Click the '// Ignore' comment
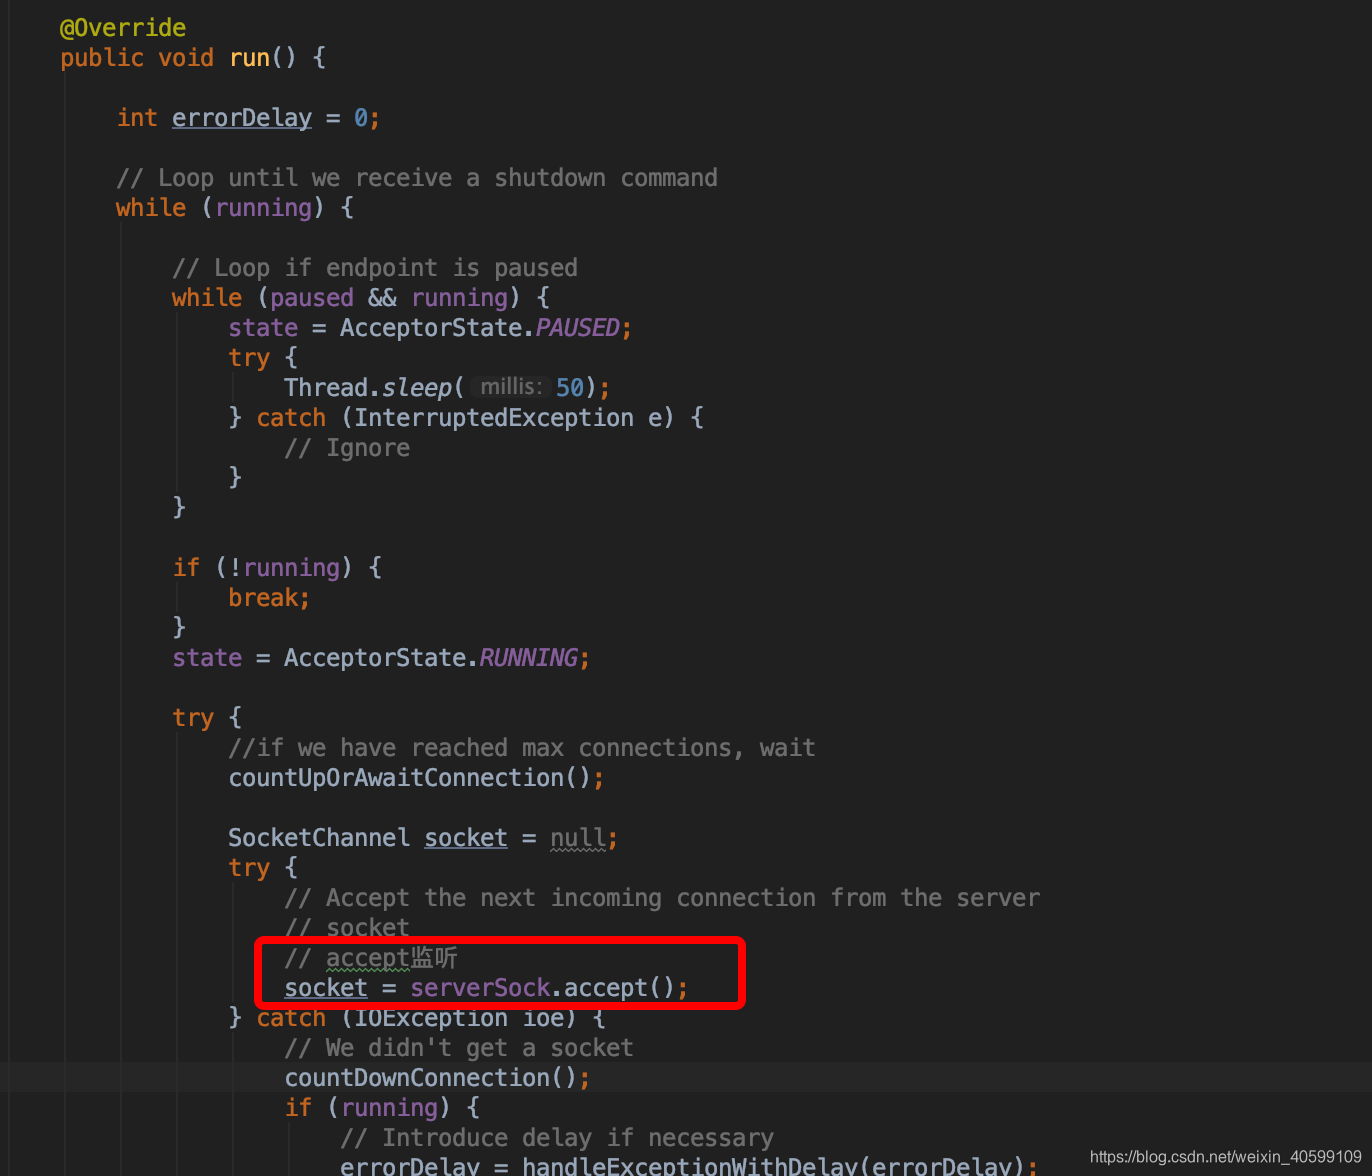 (347, 448)
